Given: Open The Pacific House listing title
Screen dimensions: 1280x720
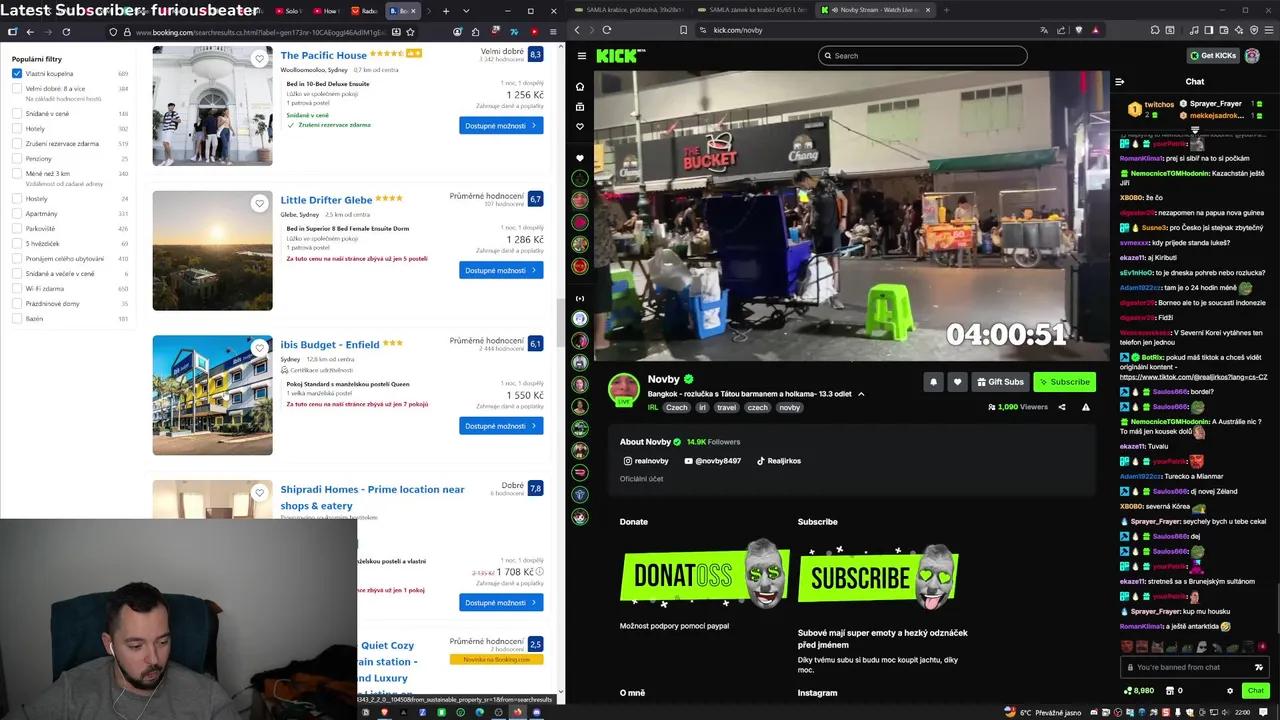Looking at the screenshot, I should pos(323,55).
